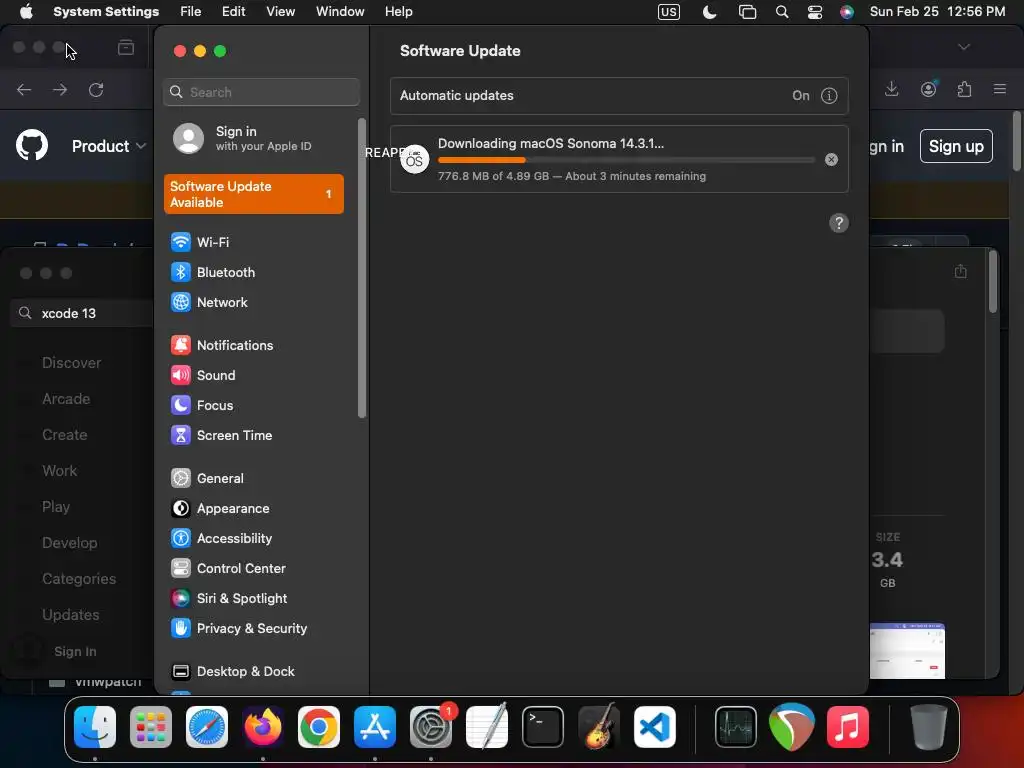1024x768 pixels.
Task: Toggle Focus moon icon in menu bar
Action: (x=709, y=12)
